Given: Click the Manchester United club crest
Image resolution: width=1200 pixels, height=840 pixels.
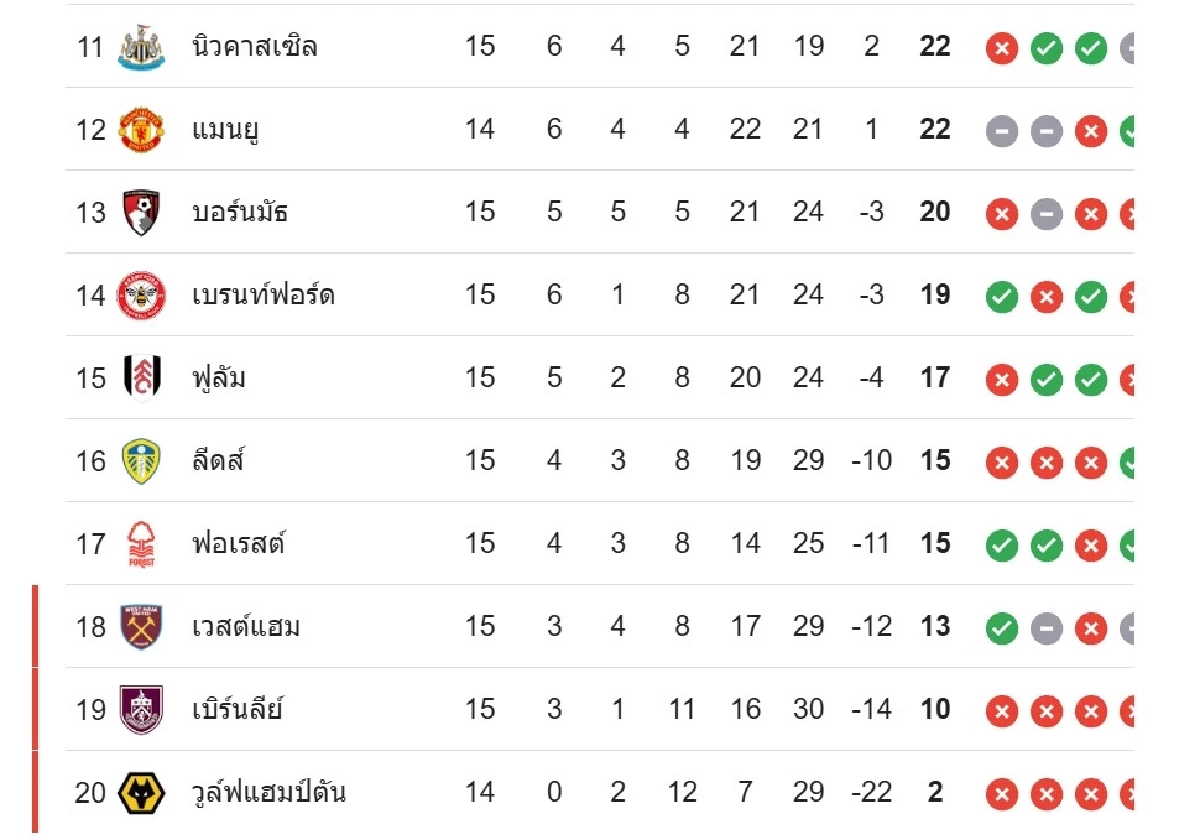Looking at the screenshot, I should tap(140, 130).
